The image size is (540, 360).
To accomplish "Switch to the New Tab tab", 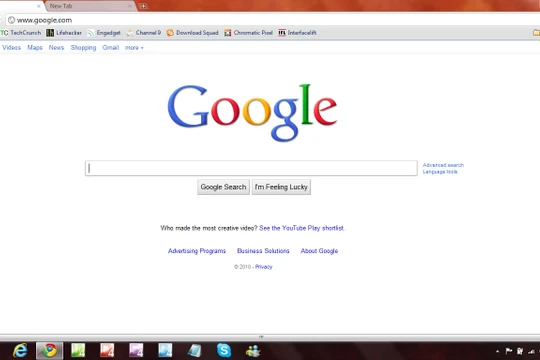I will [90, 6].
